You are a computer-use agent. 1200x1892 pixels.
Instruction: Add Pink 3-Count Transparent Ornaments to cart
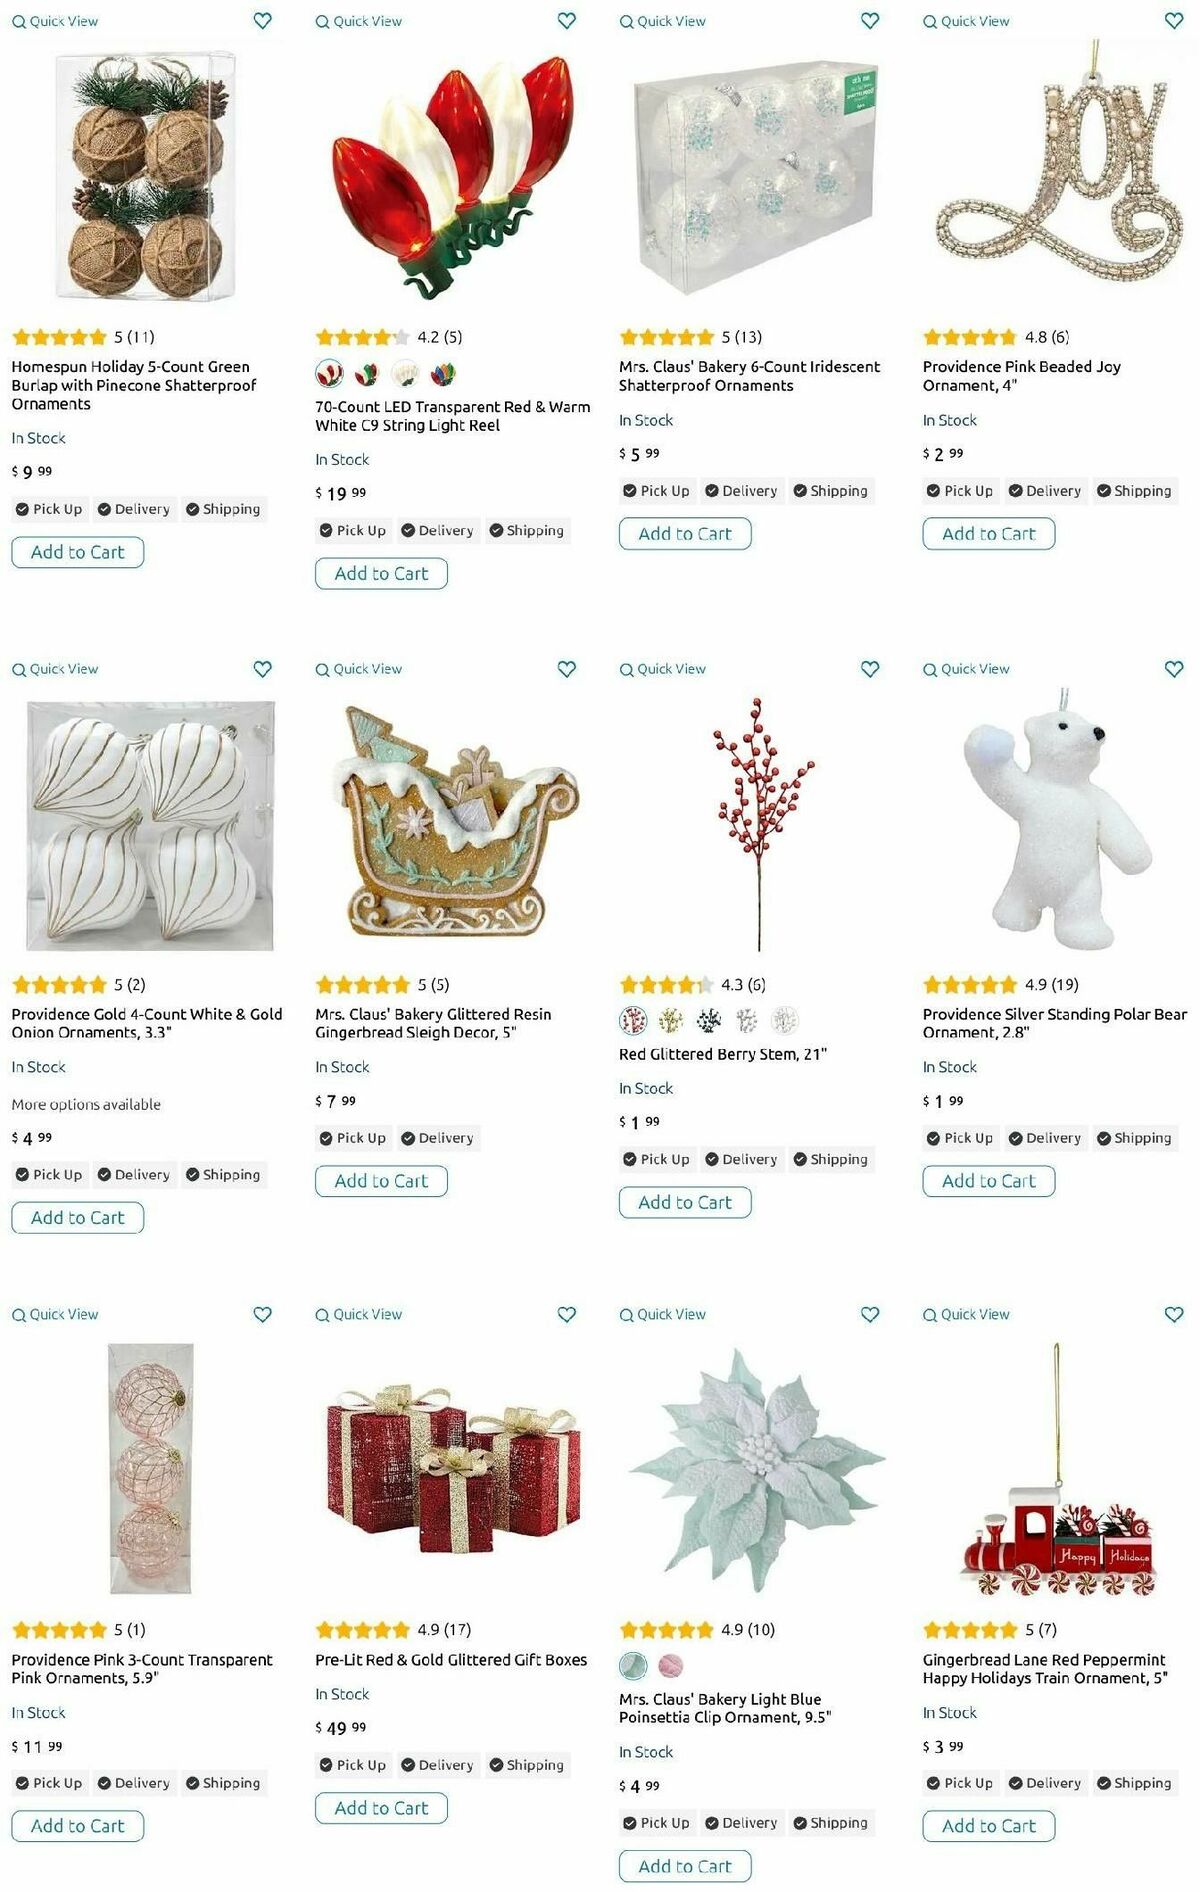78,1826
